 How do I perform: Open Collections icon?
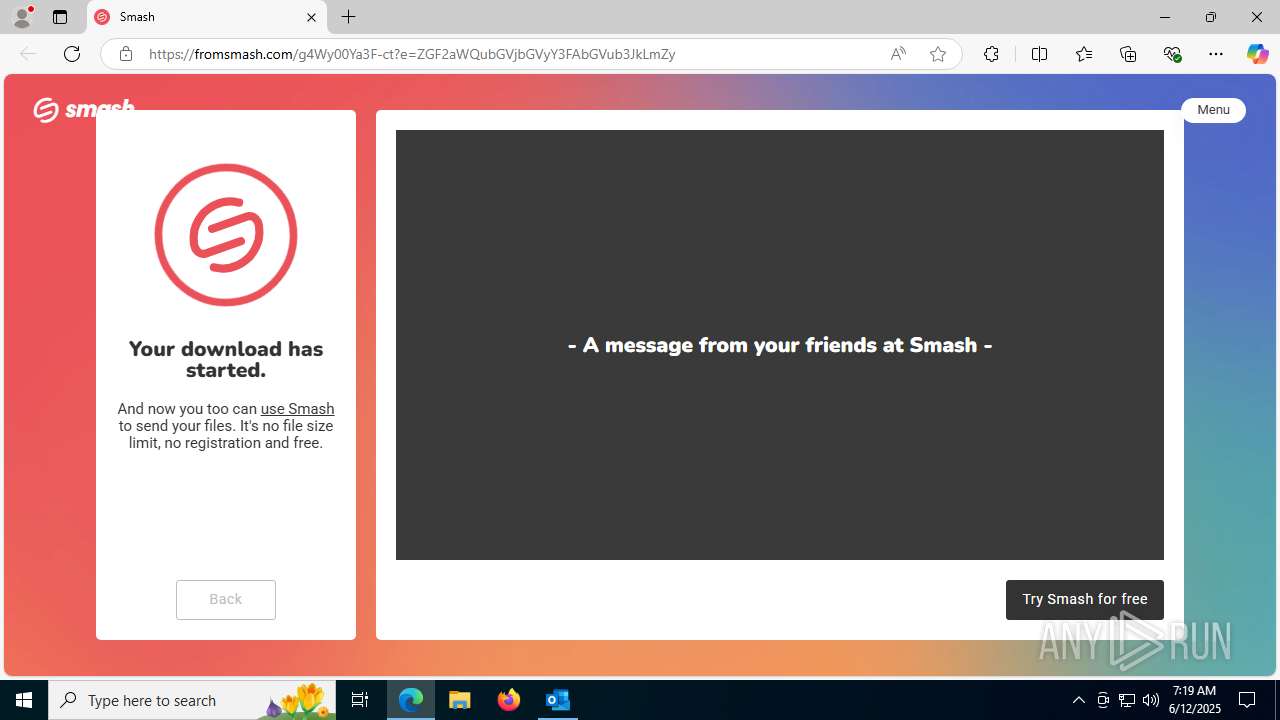[x=1128, y=54]
